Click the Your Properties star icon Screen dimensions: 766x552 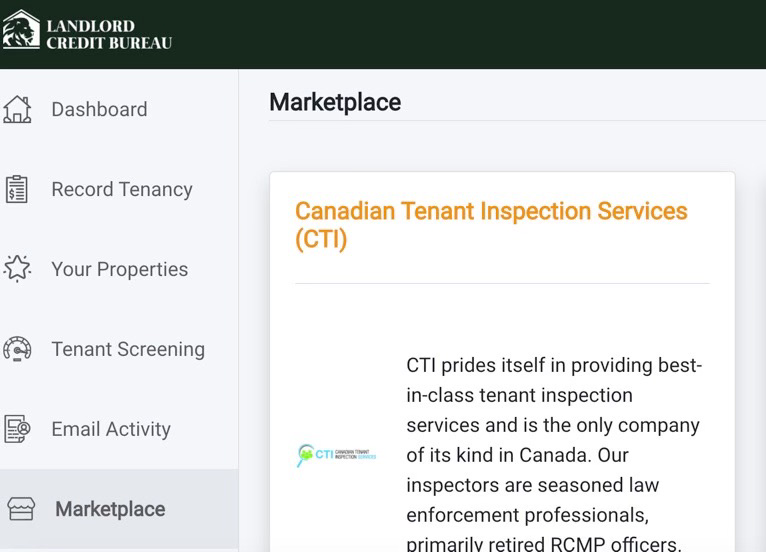click(17, 269)
